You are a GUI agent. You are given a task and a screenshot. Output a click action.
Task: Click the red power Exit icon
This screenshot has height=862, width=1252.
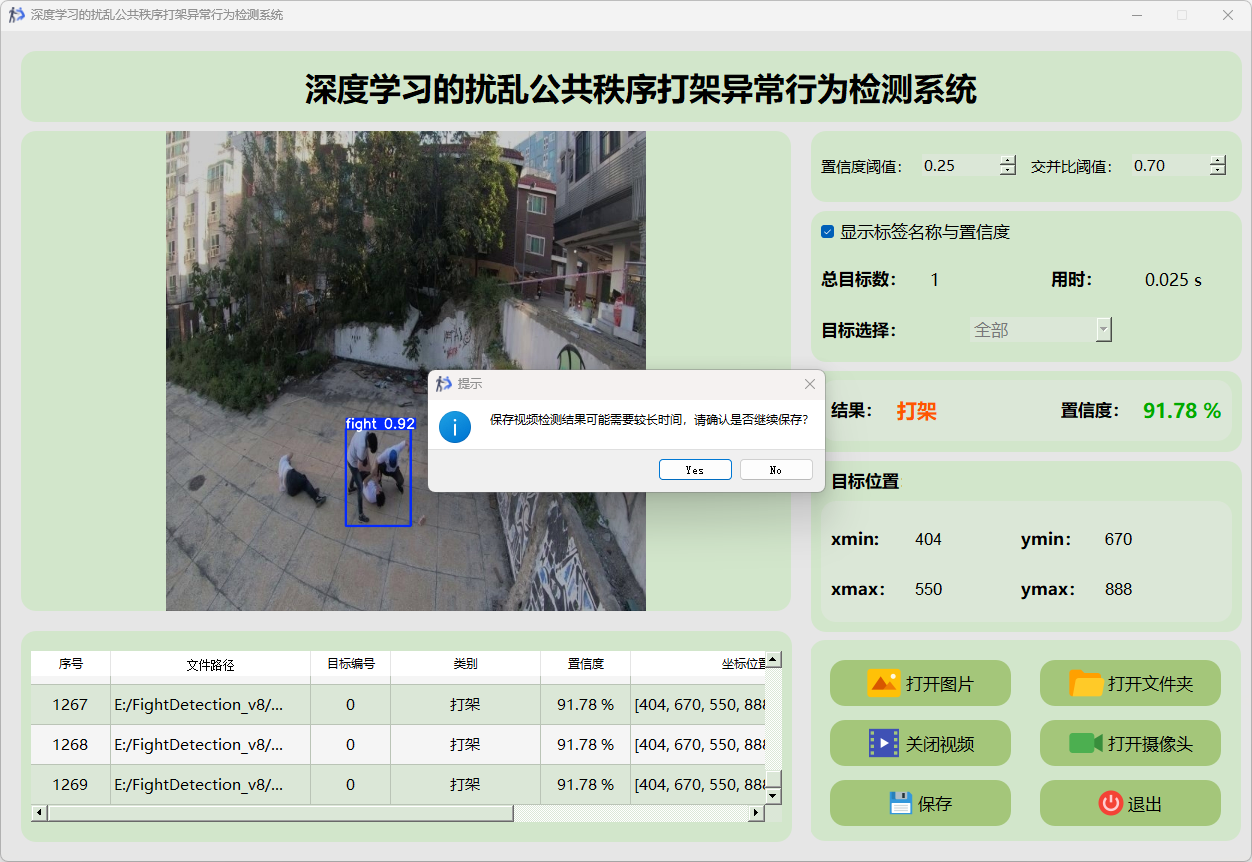pos(1110,803)
